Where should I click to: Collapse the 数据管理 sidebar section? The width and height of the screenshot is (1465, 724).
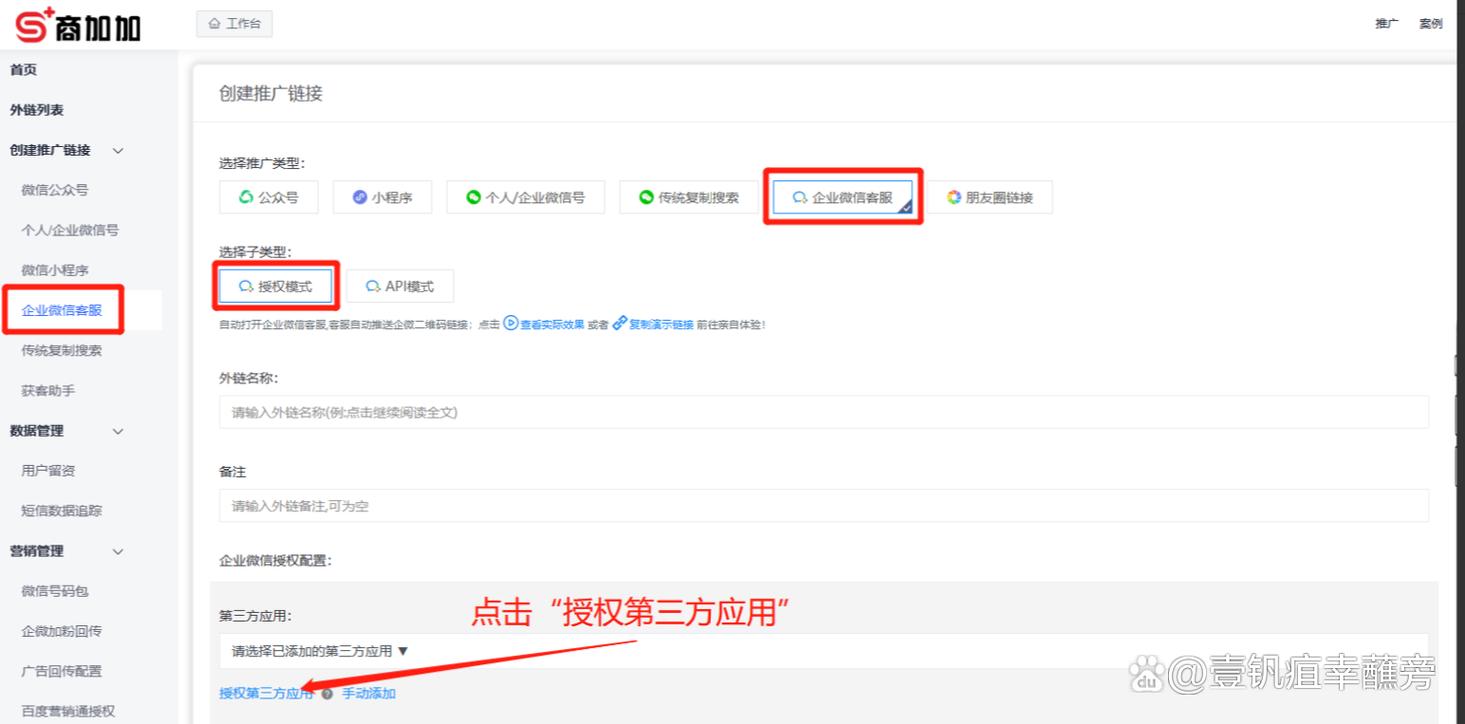(118, 431)
